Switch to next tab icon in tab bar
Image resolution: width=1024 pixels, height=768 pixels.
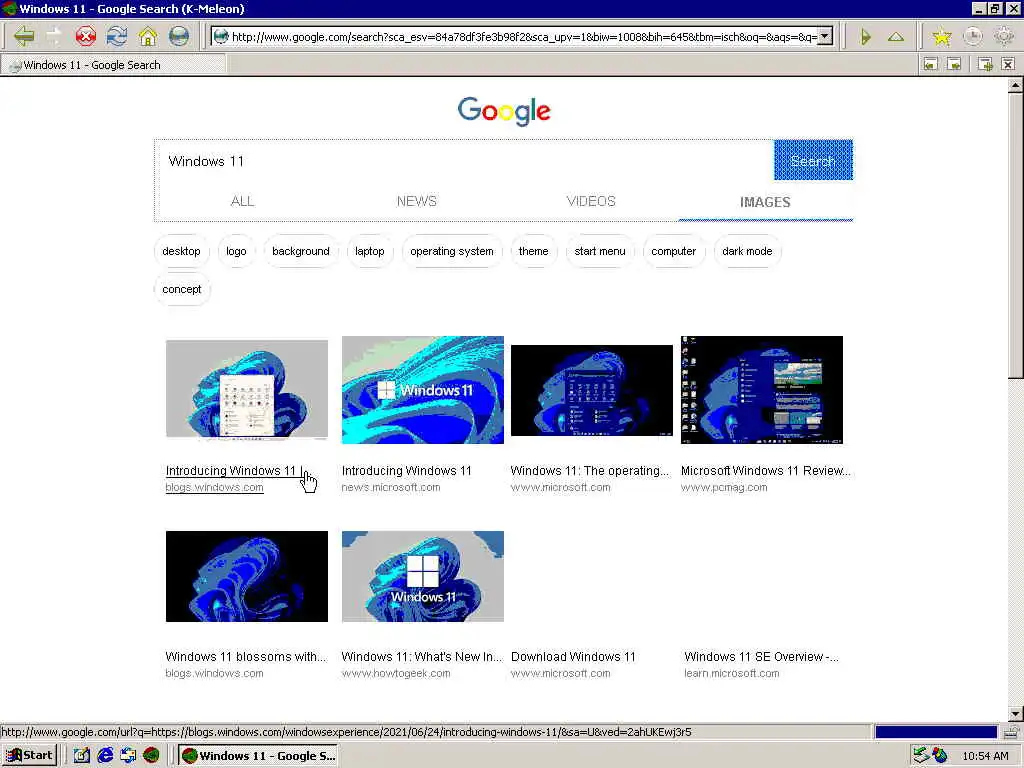(954, 64)
